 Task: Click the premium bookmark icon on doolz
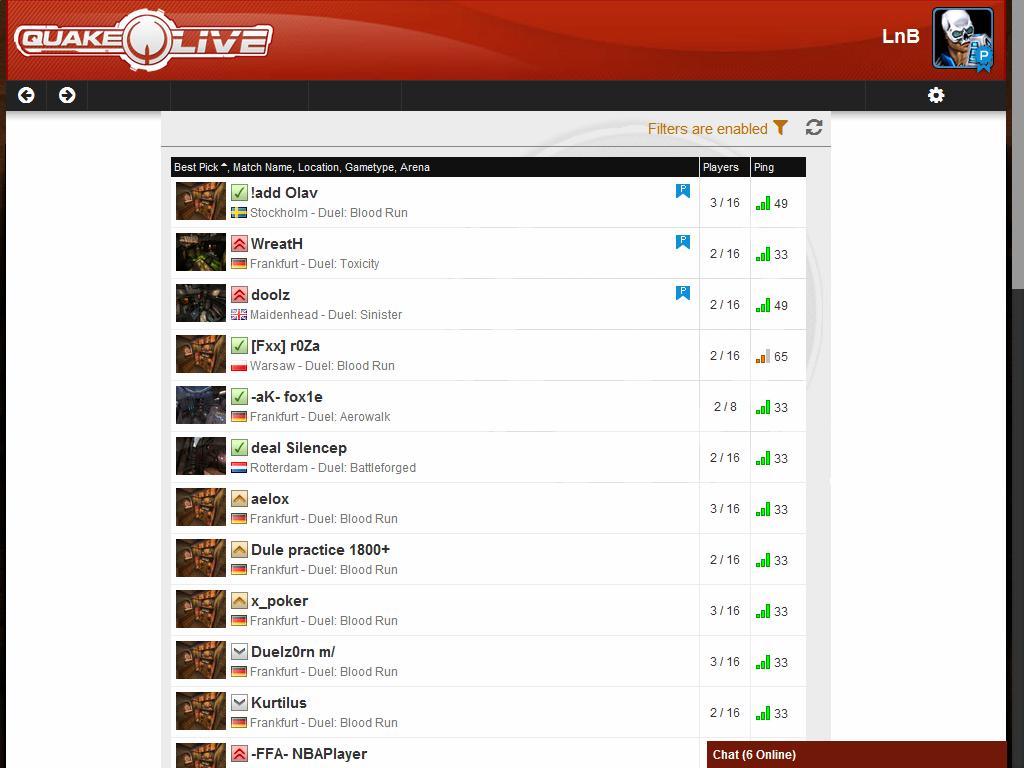click(682, 293)
